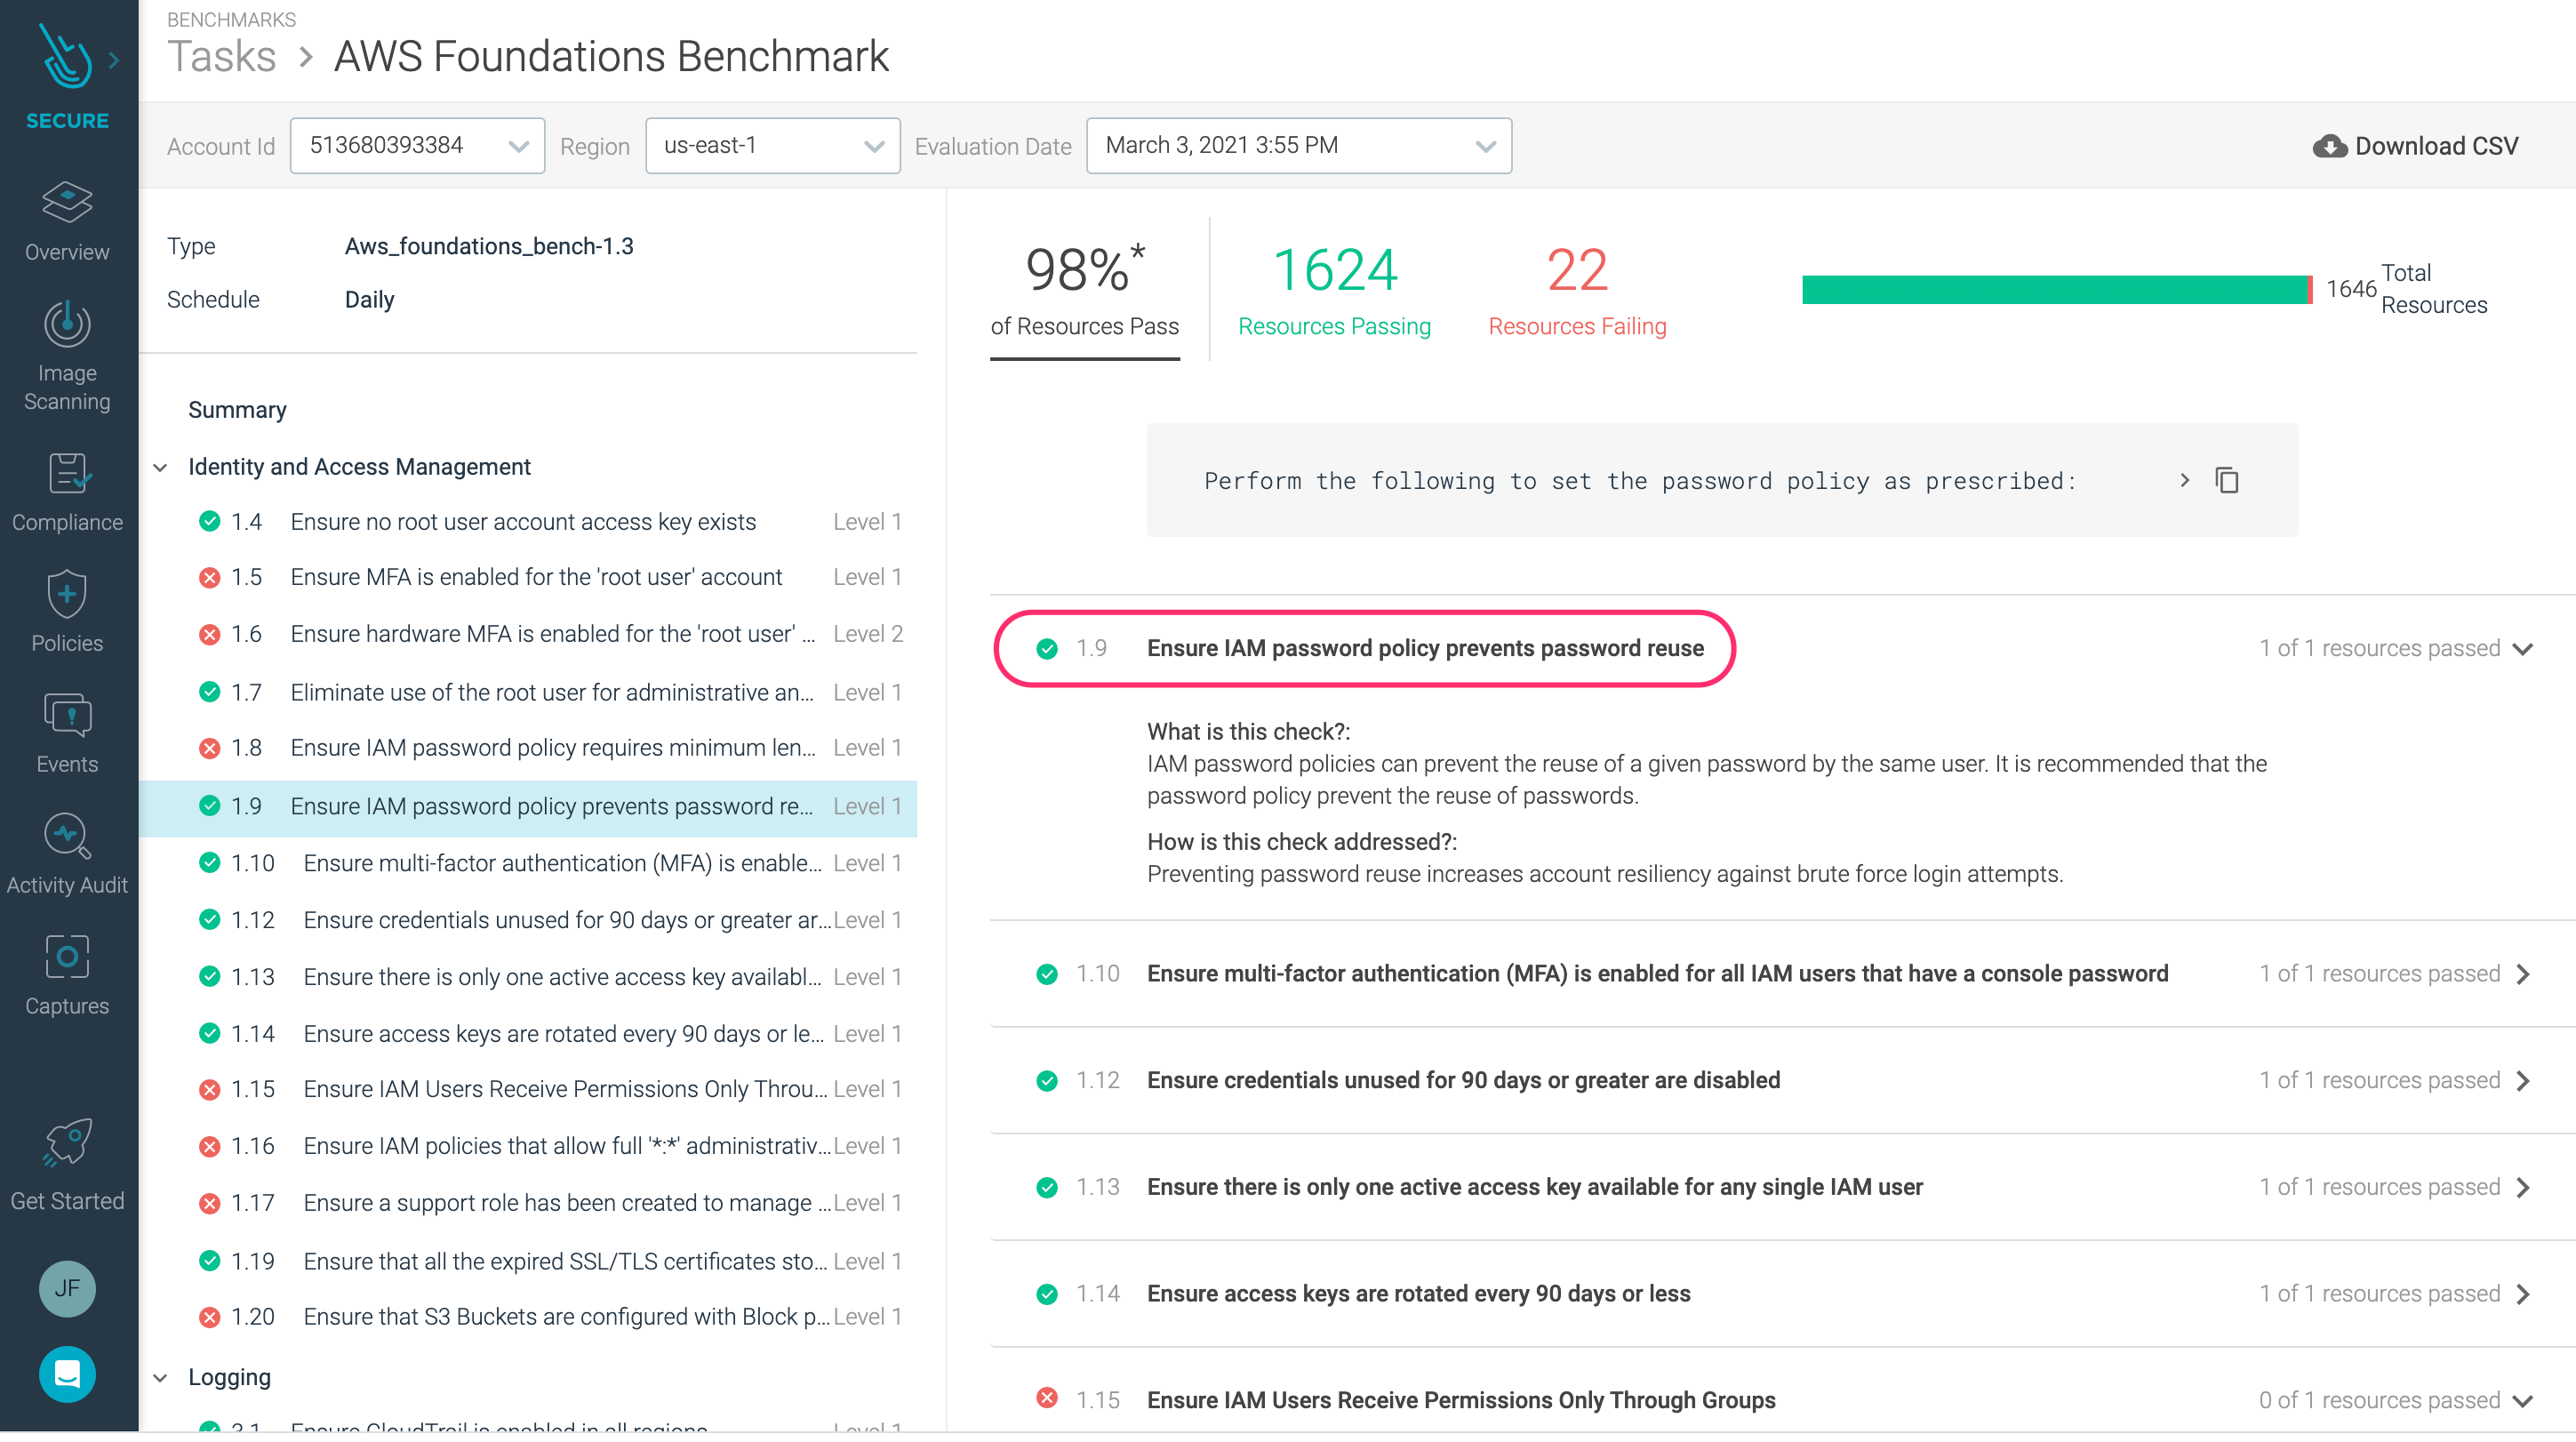Click the cloud Download CSV icon
Viewport: 2576px width, 1442px height.
click(2329, 147)
